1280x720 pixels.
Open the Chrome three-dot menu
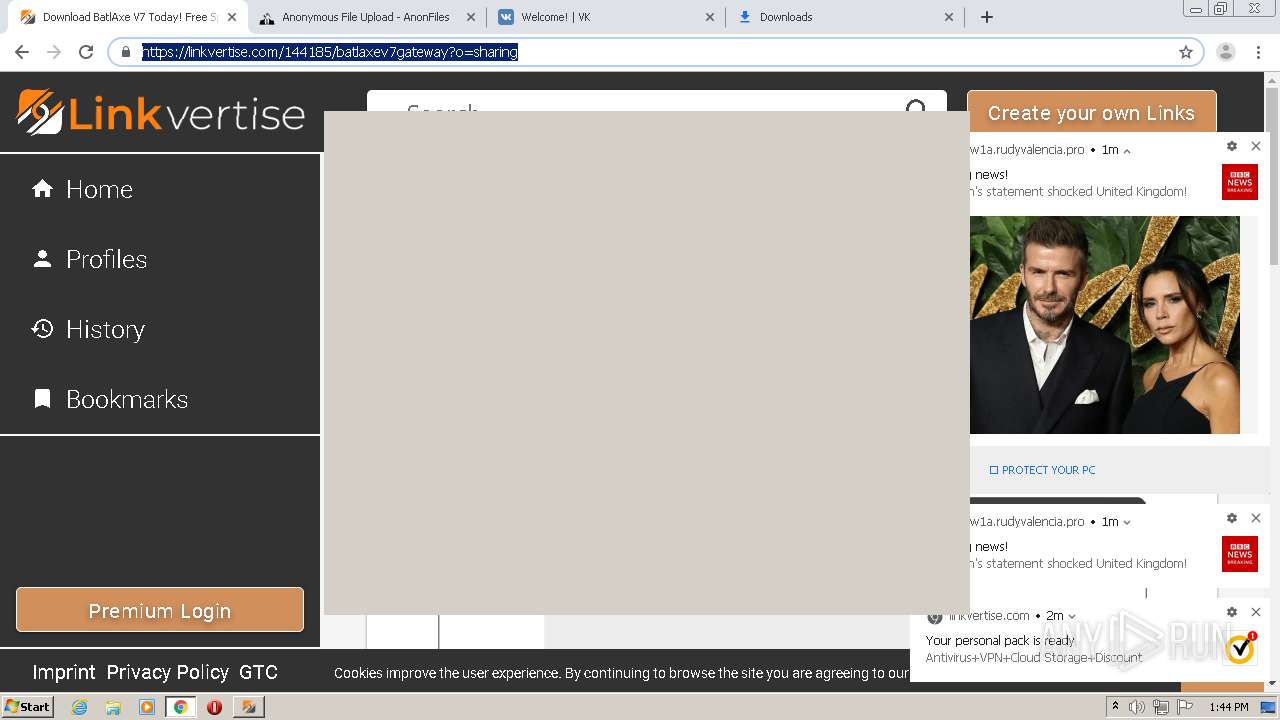click(x=1258, y=52)
